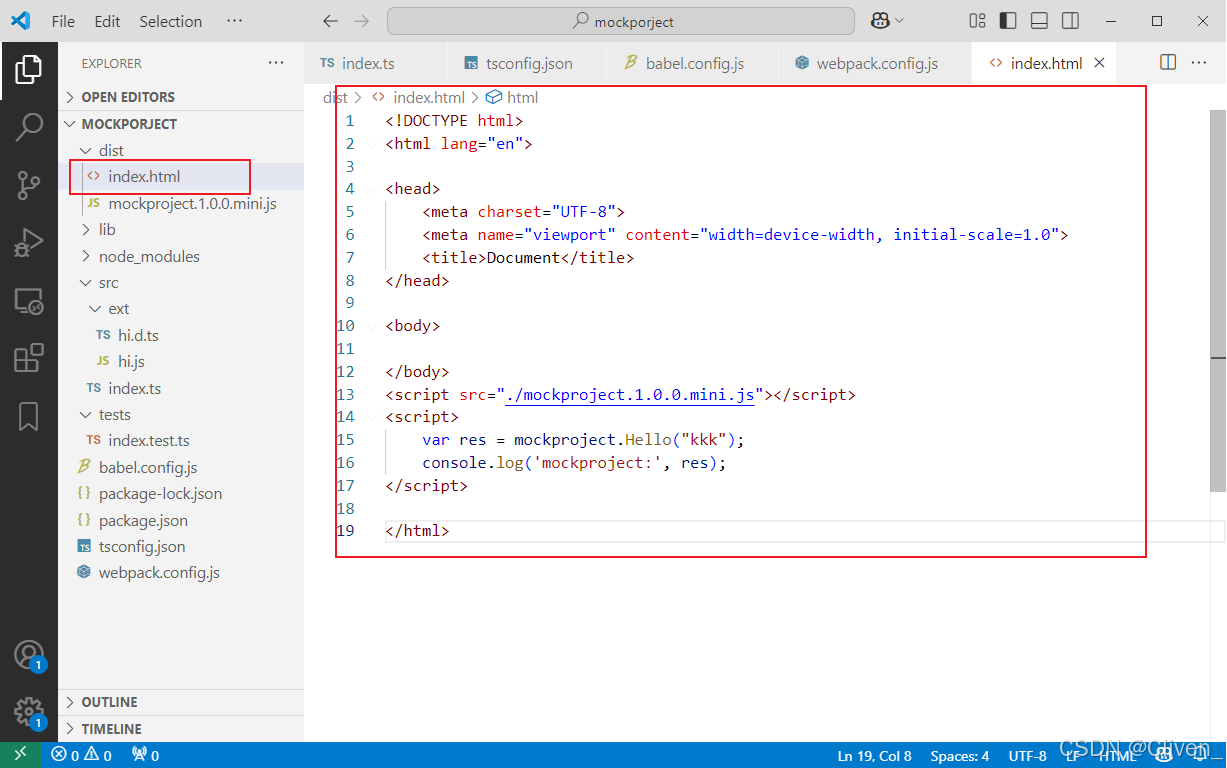Image resolution: width=1227 pixels, height=768 pixels.
Task: Click Ln 19, Col 8 status item
Action: pos(874,756)
